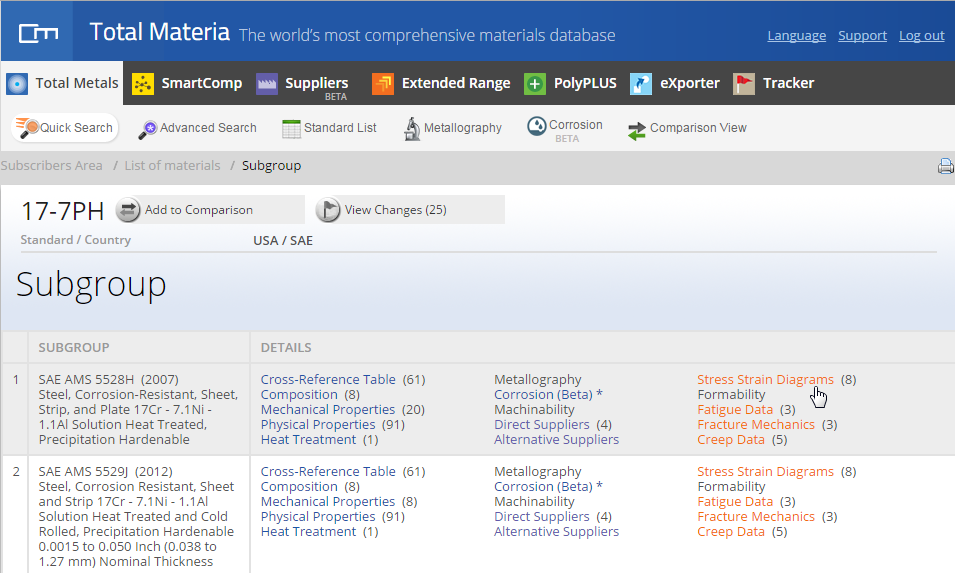
Task: Click the Suppliers factory icon
Action: pos(267,83)
